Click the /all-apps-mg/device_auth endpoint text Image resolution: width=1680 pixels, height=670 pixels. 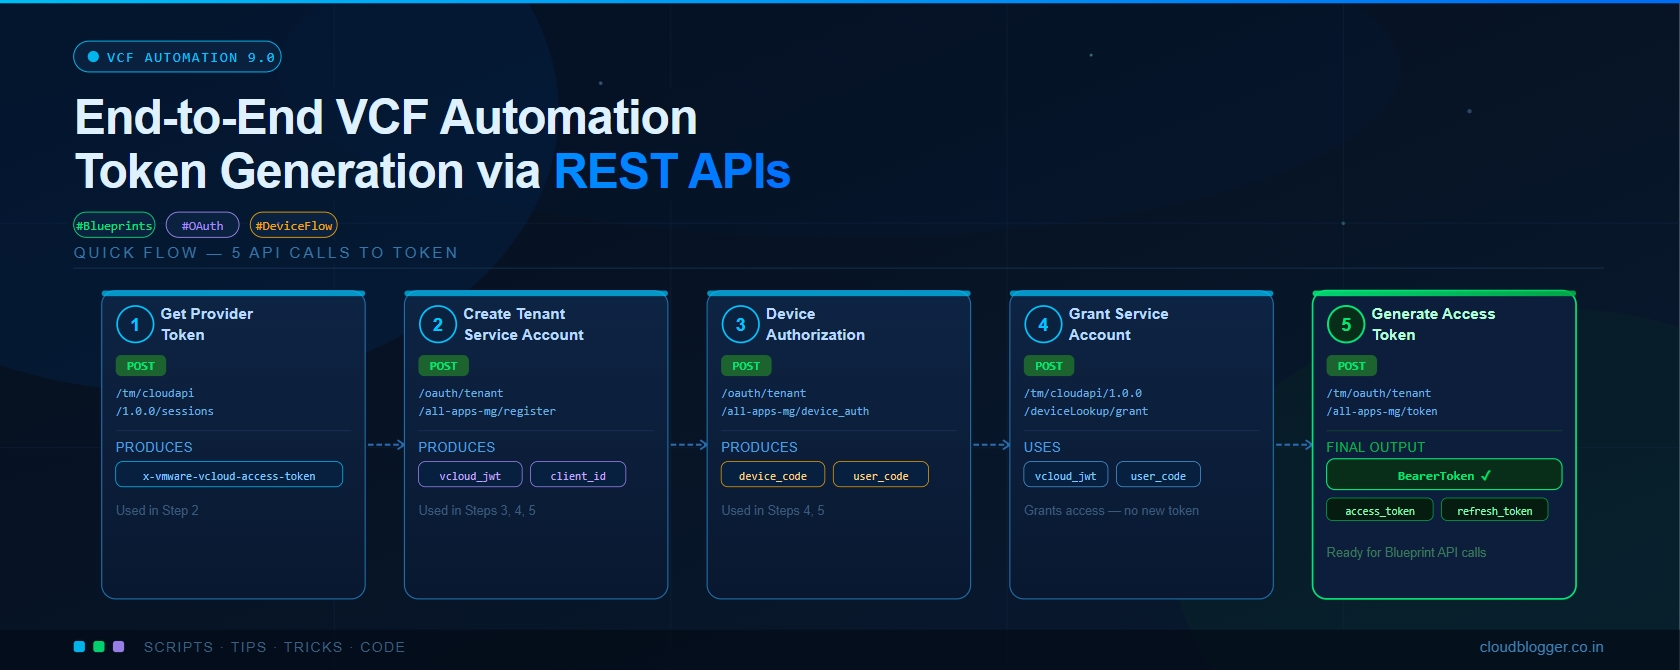(x=795, y=411)
